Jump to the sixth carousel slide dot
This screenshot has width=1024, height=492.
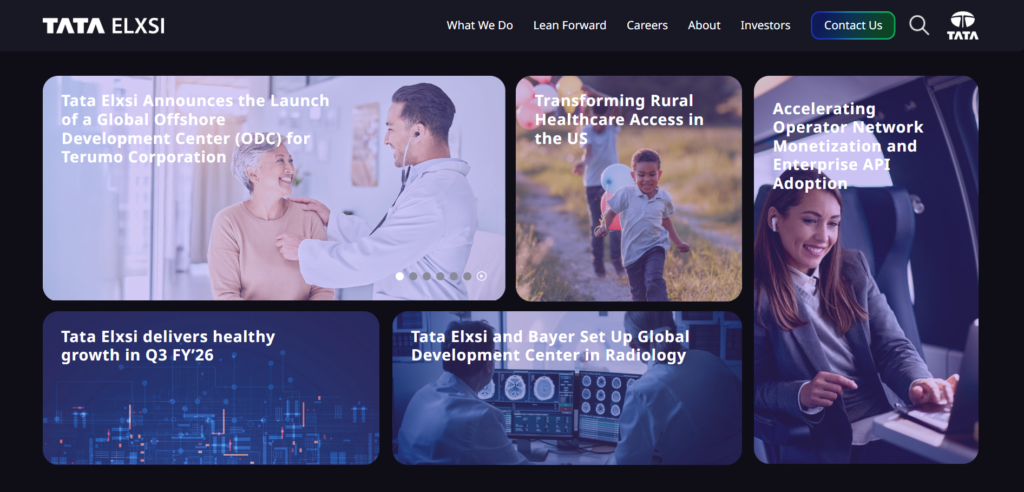pos(467,276)
